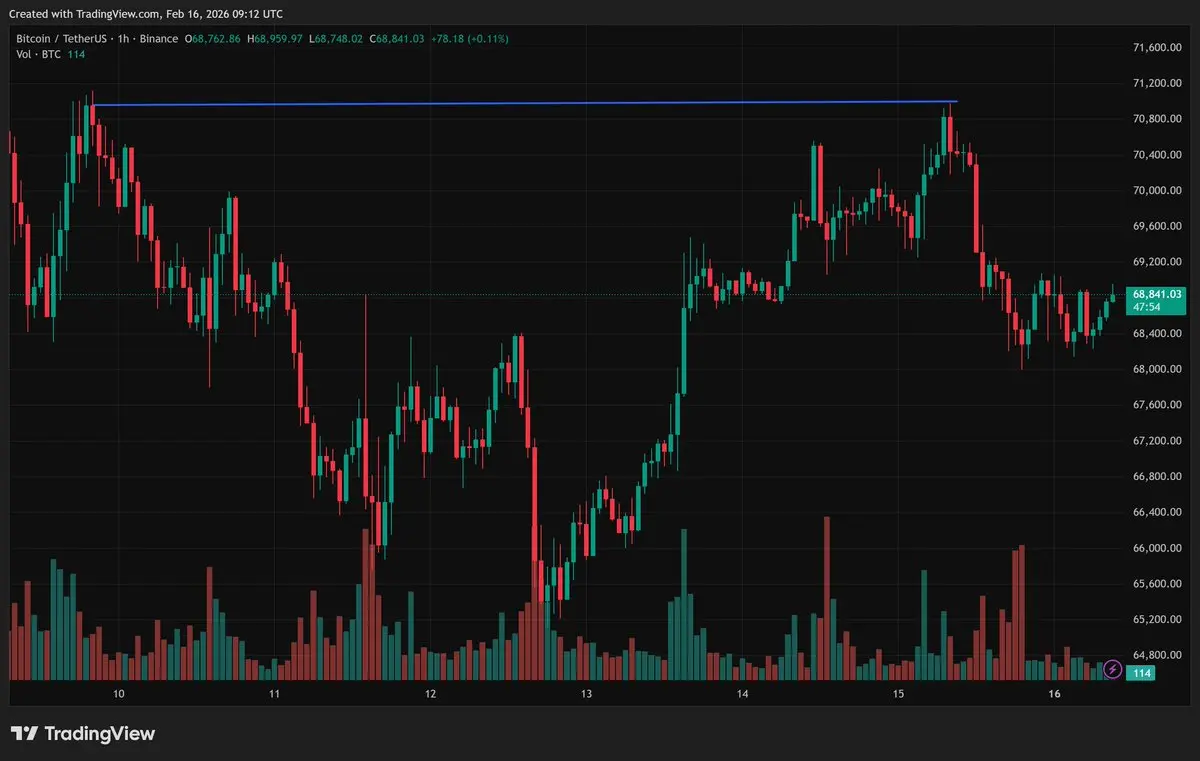Click price axis label 68,400.00
1200x761 pixels.
click(x=1158, y=334)
